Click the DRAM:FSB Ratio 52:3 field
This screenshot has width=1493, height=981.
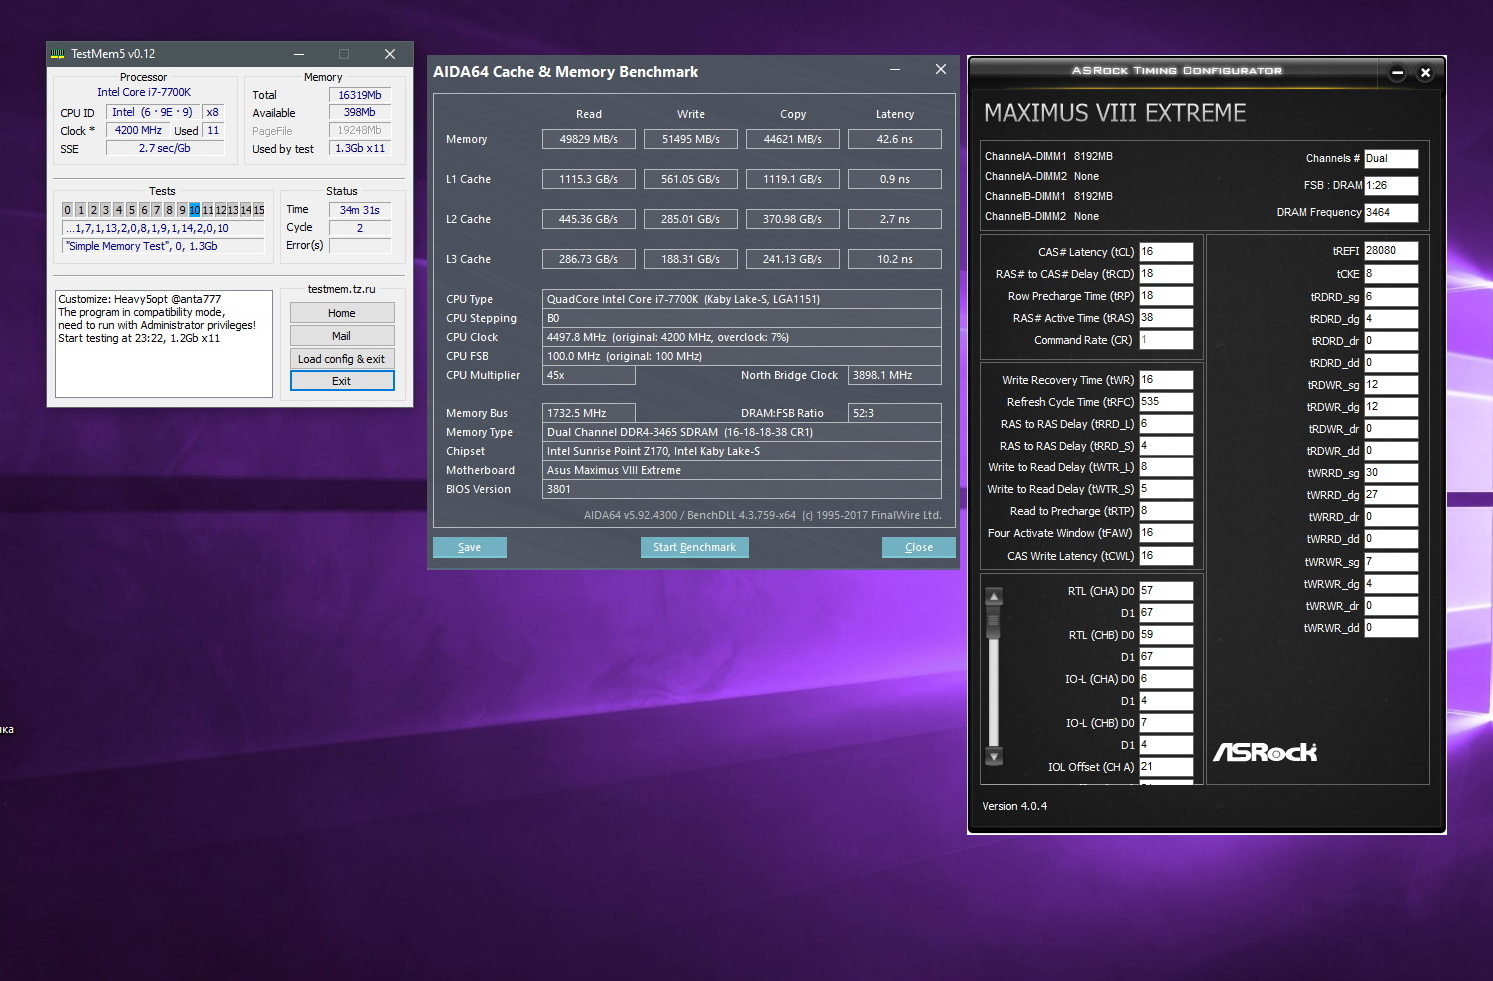tap(895, 413)
